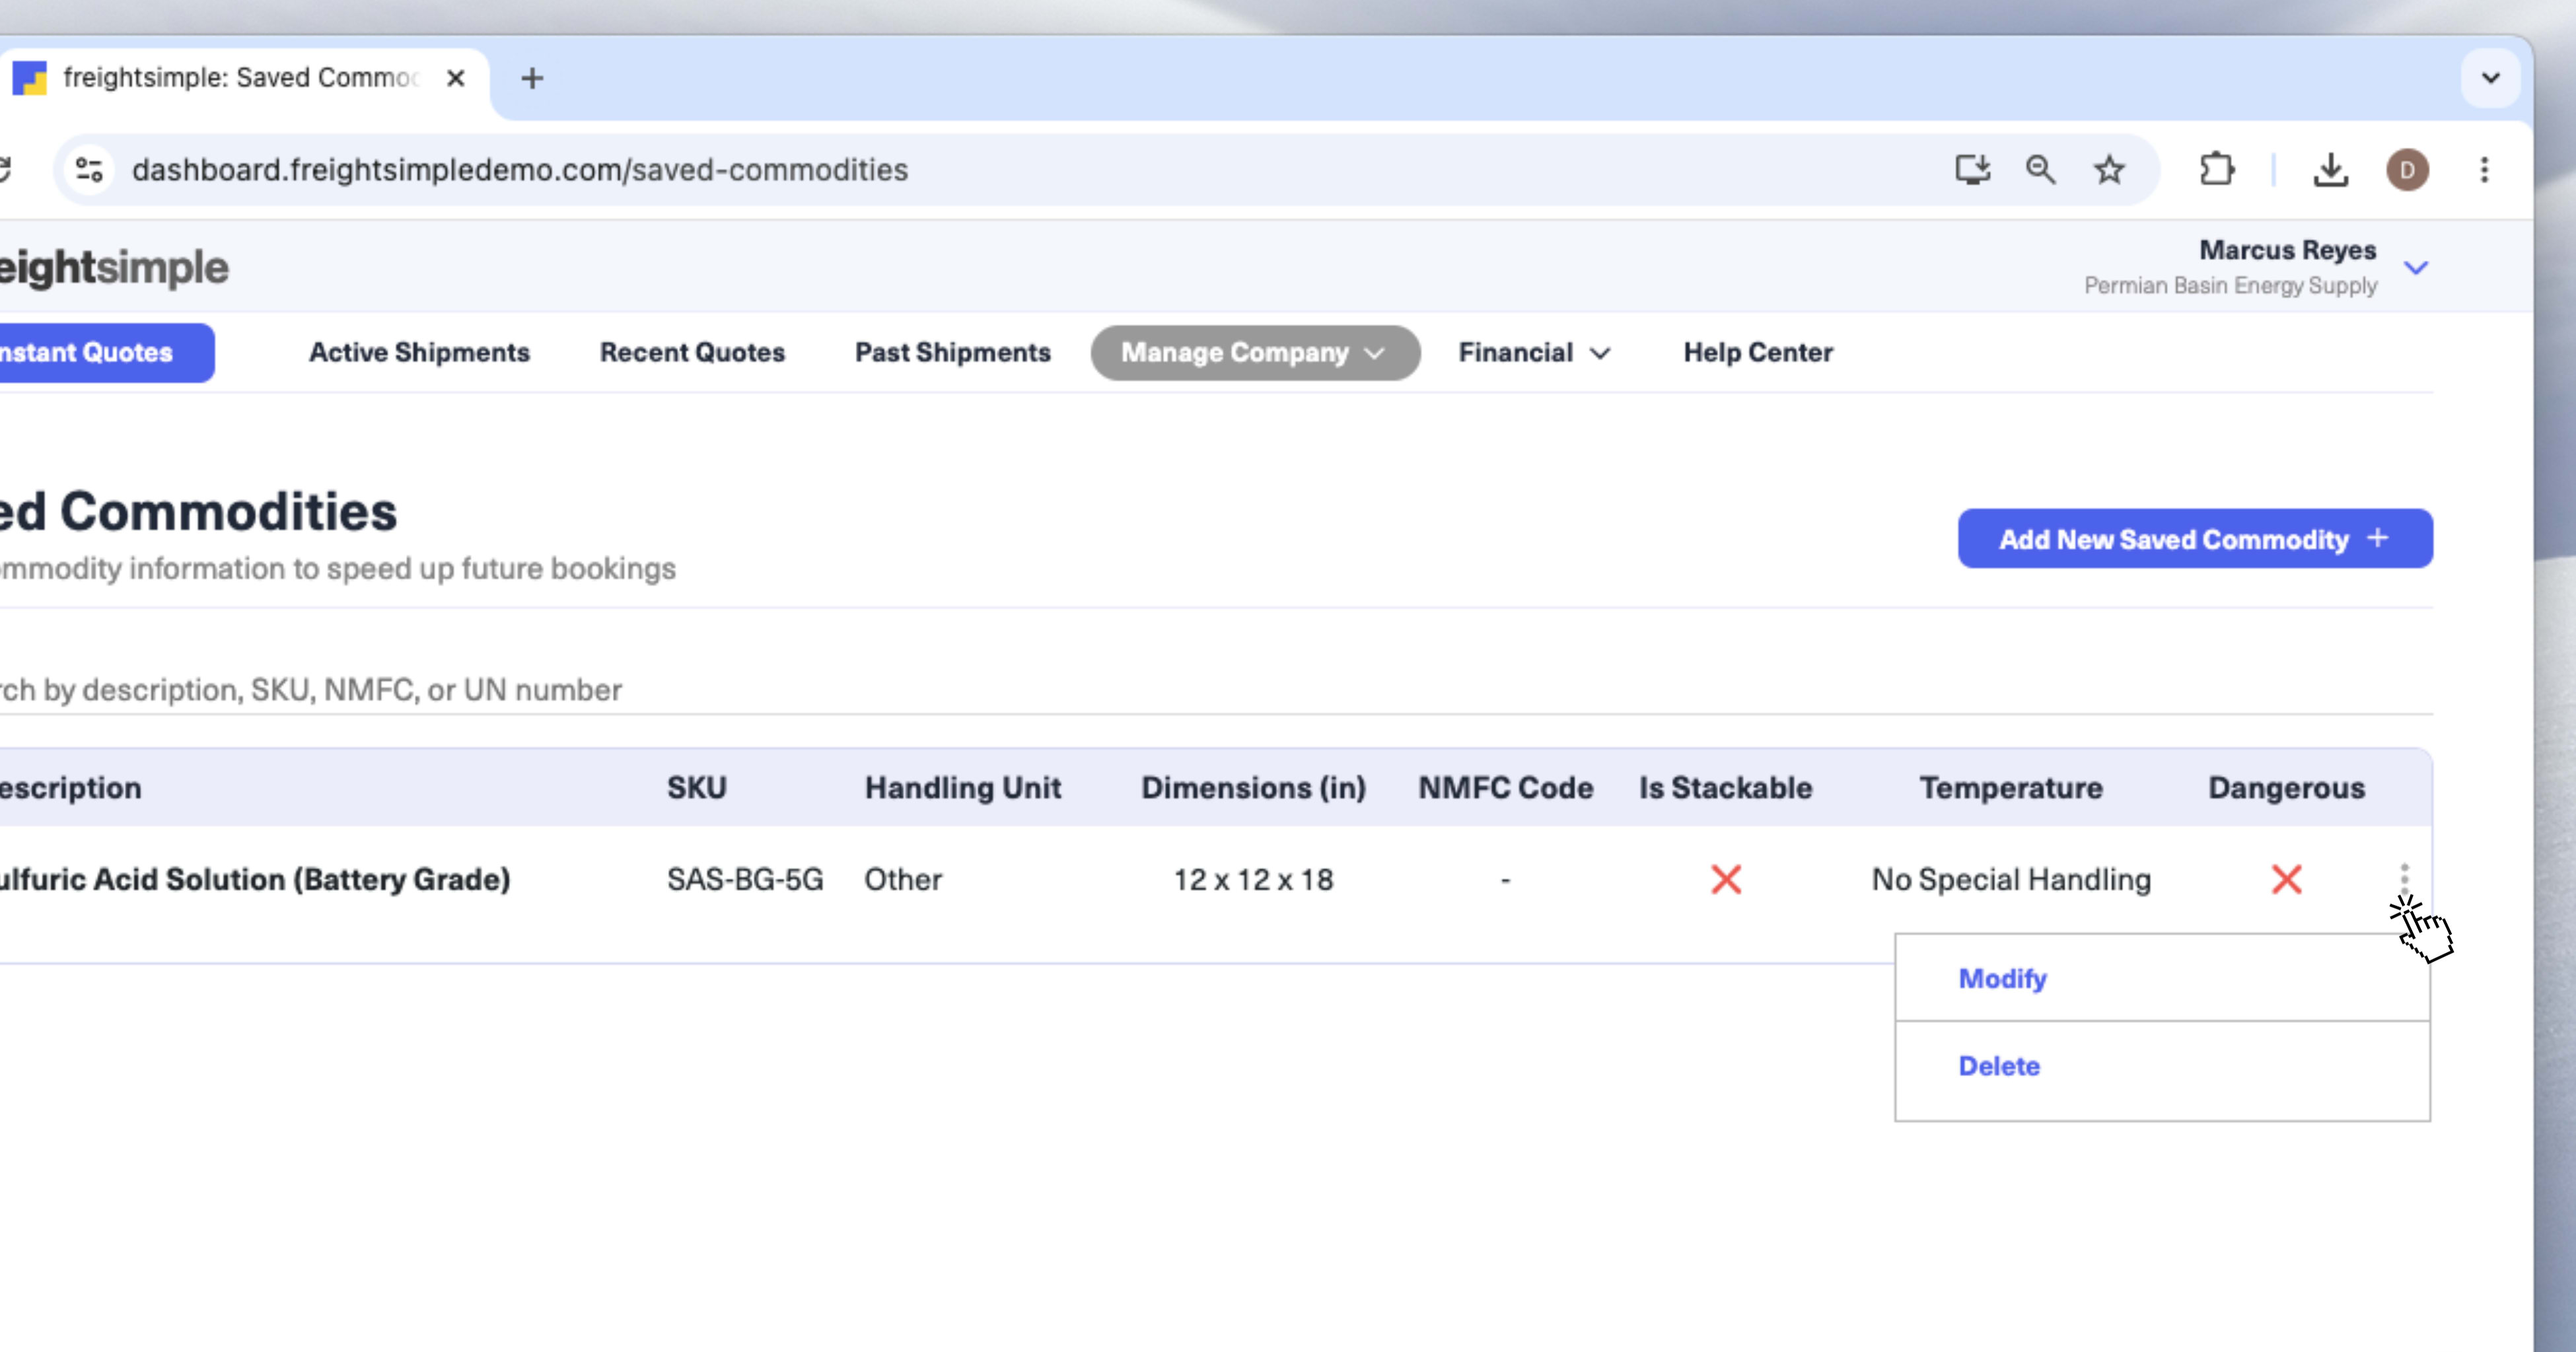Screen dimensions: 2576x1352
Task: Open the browser extensions puzzle icon
Action: [2216, 170]
